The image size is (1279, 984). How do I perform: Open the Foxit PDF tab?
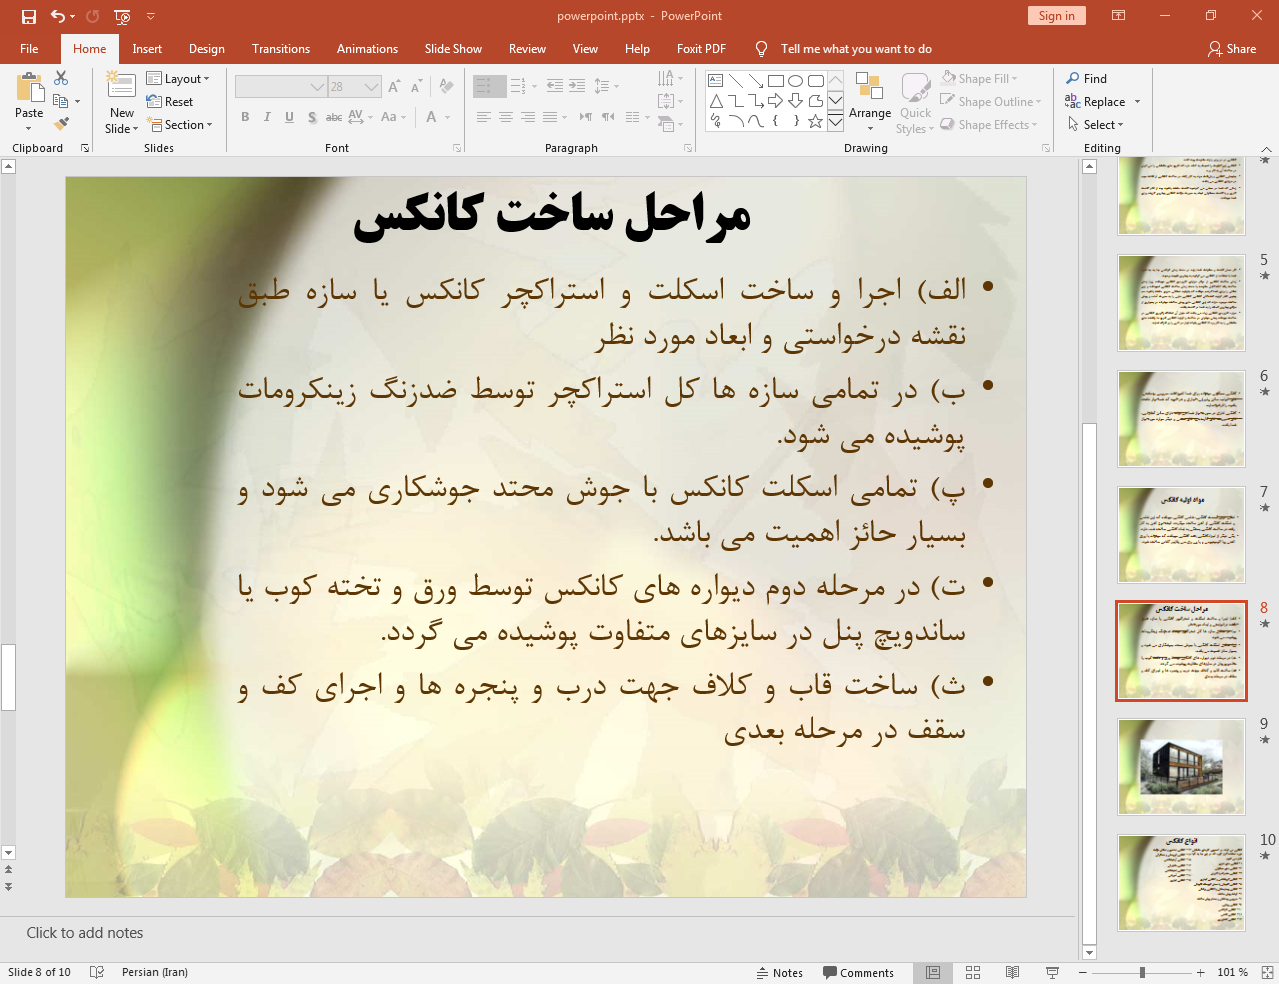tap(701, 48)
